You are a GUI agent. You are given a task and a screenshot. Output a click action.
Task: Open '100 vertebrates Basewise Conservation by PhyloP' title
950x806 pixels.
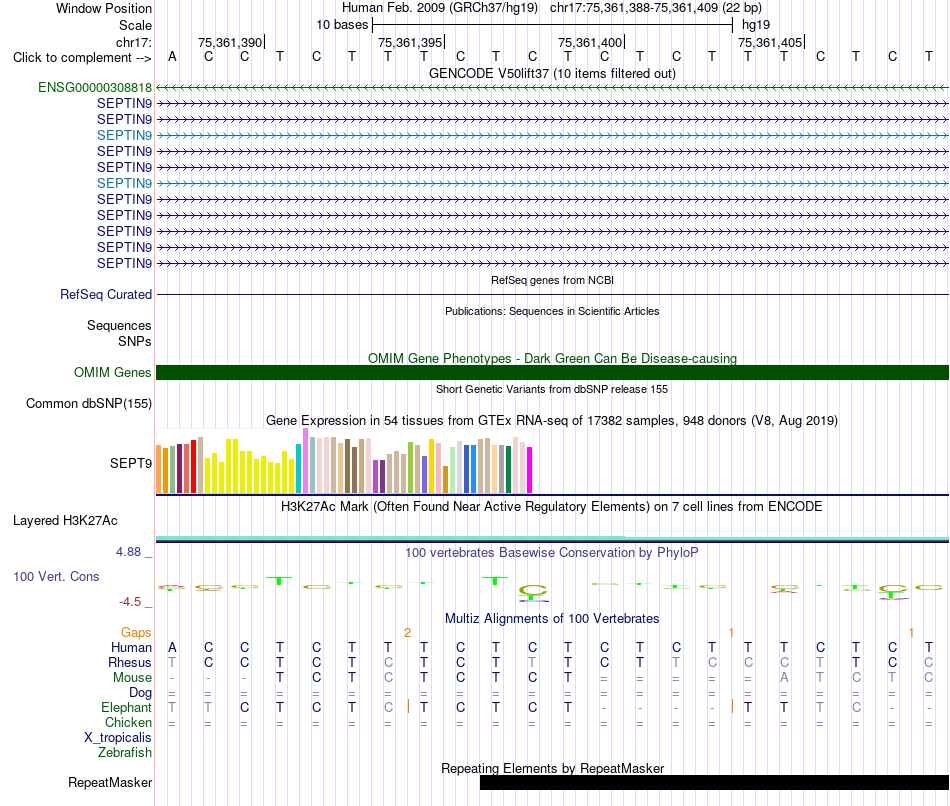[x=552, y=553]
